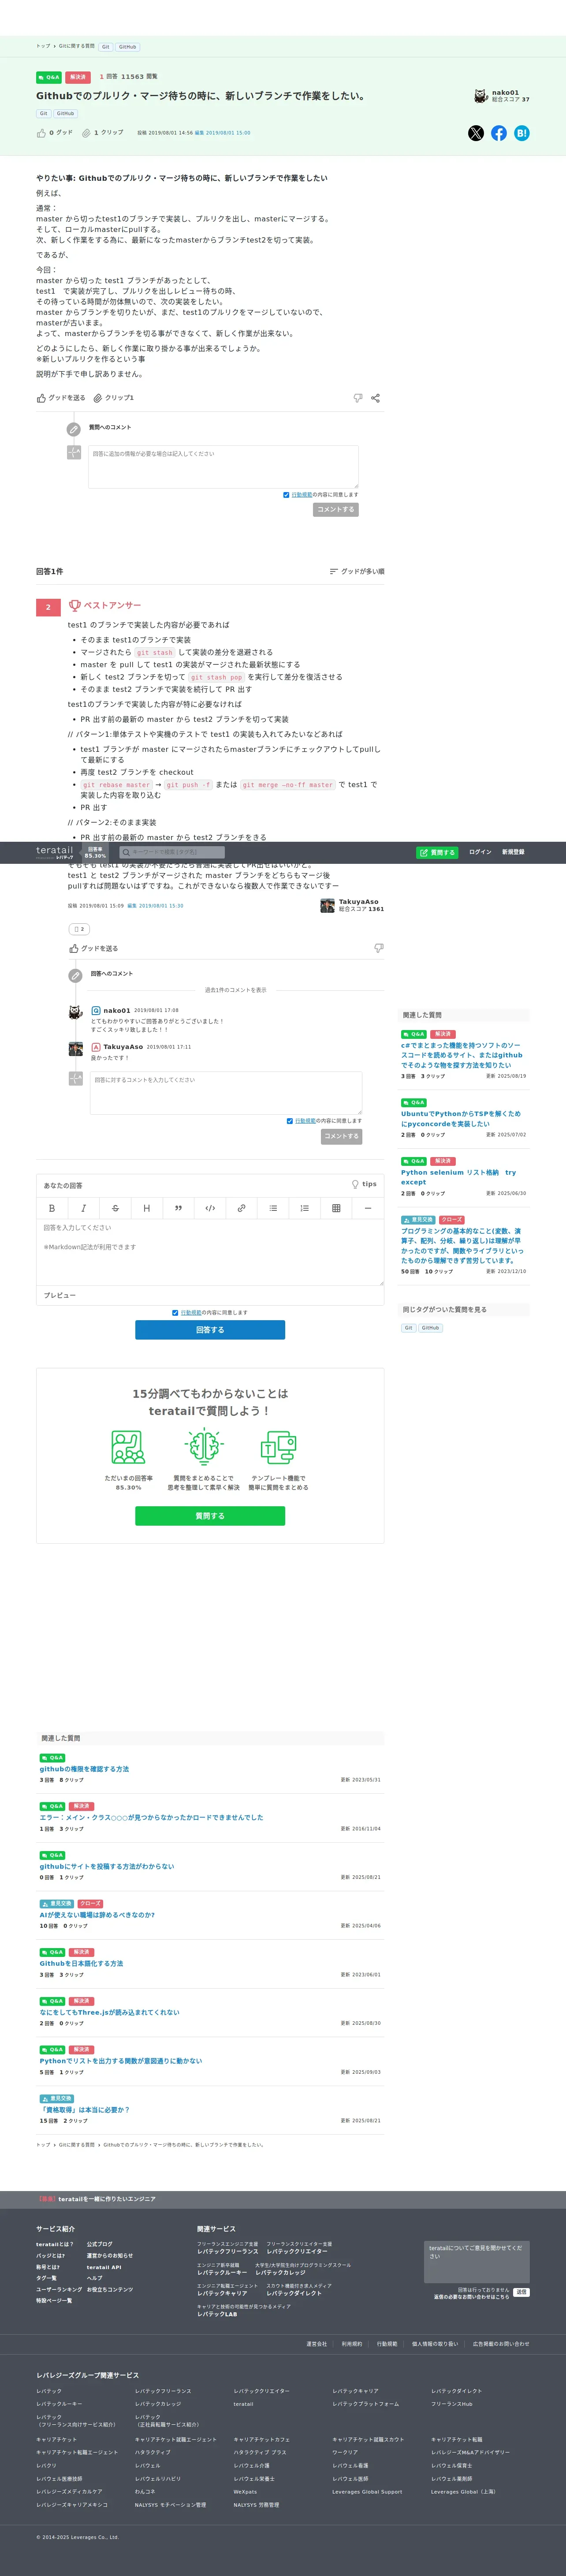This screenshot has height=2576, width=566.
Task: Click TakuyaAso avatar beside answer date
Action: point(327,905)
